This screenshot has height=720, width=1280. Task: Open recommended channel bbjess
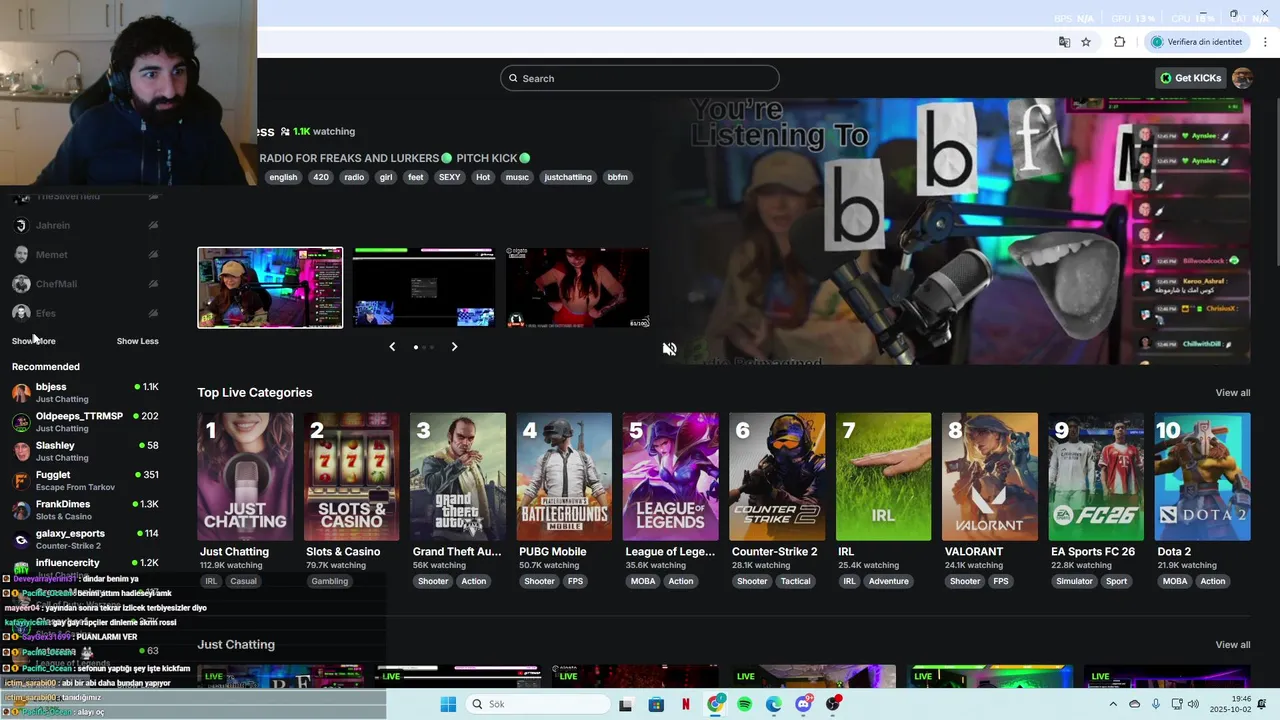[x=85, y=392]
